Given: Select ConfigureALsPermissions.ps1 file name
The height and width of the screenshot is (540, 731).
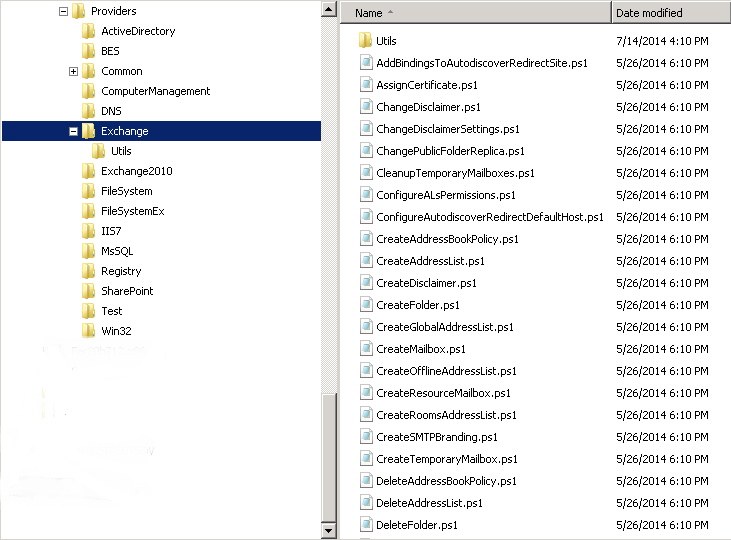Looking at the screenshot, I should (x=446, y=195).
